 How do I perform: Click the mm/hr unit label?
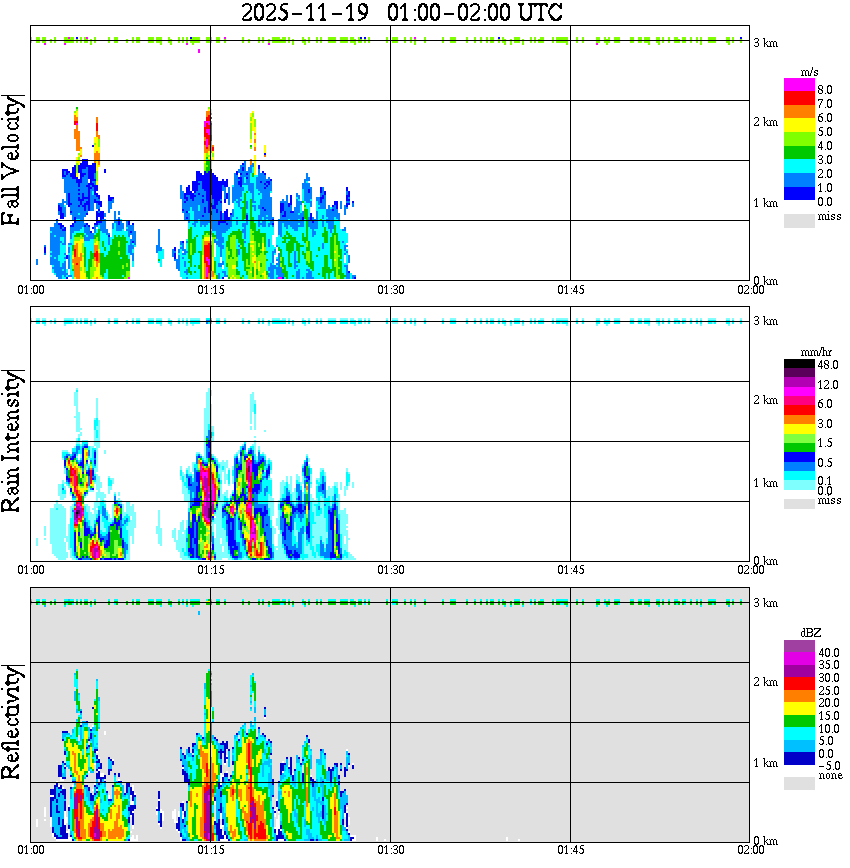point(816,352)
